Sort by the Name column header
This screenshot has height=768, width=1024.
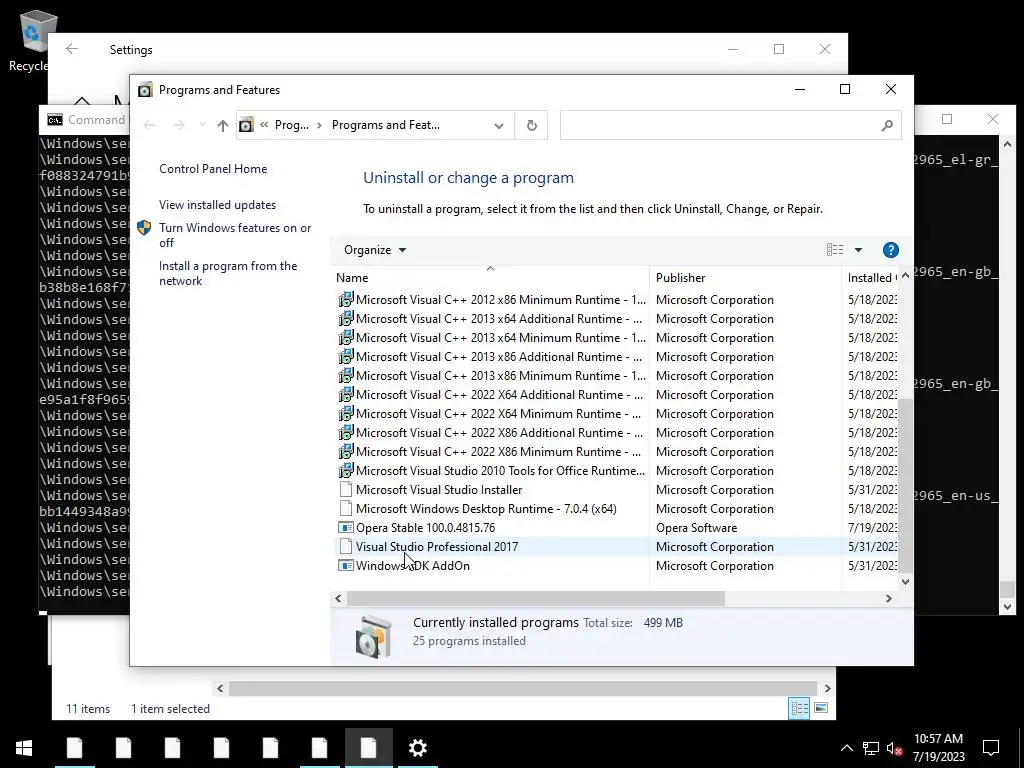pyautogui.click(x=490, y=278)
